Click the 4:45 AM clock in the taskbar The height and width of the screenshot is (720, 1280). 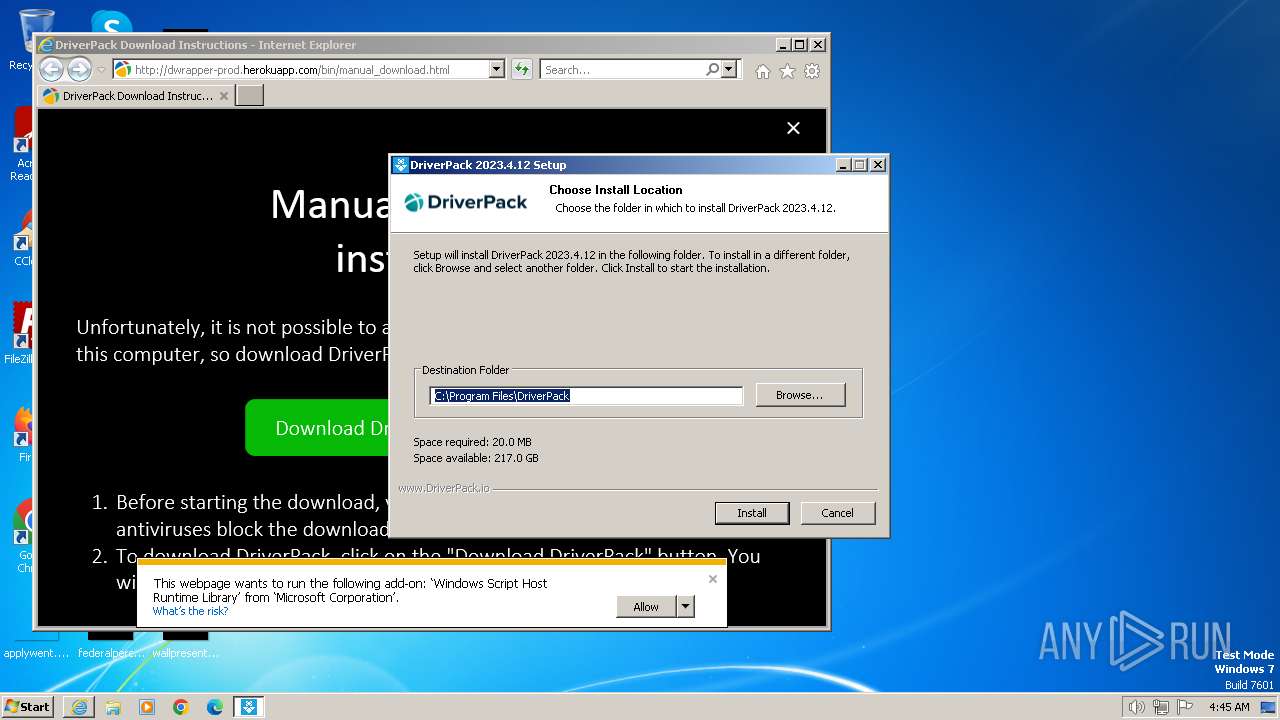click(1229, 707)
